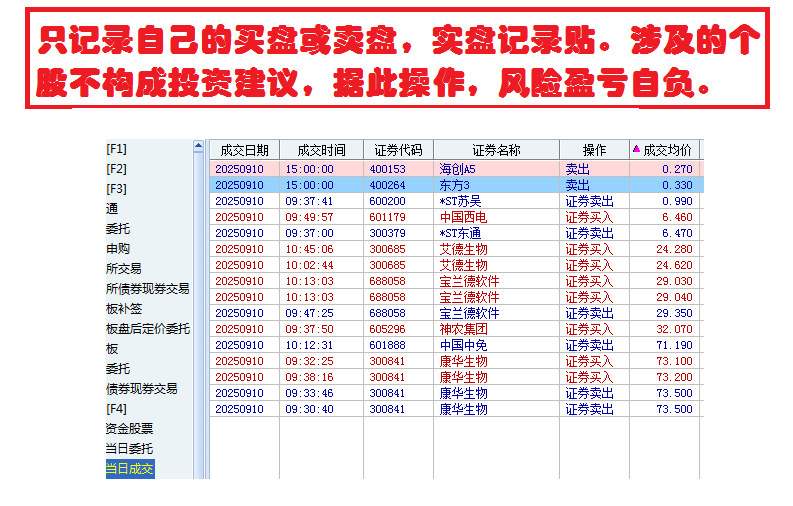
Task: Open 所债券现券交易 in the sidebar
Action: point(148,289)
